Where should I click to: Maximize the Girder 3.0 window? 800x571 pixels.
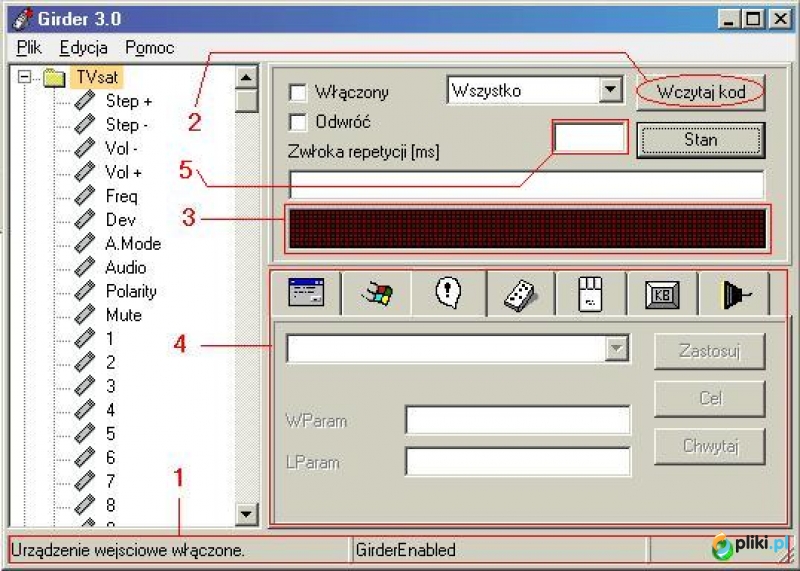(x=754, y=19)
